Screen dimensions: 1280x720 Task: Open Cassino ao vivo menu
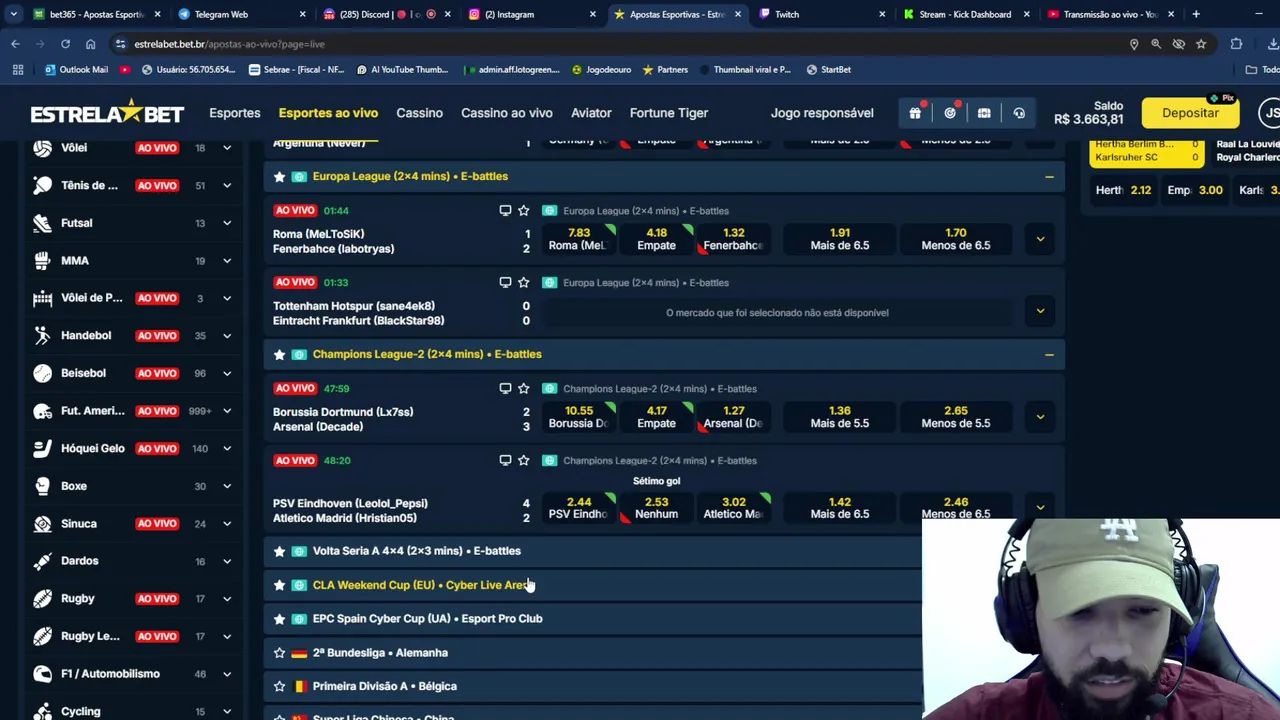(507, 113)
